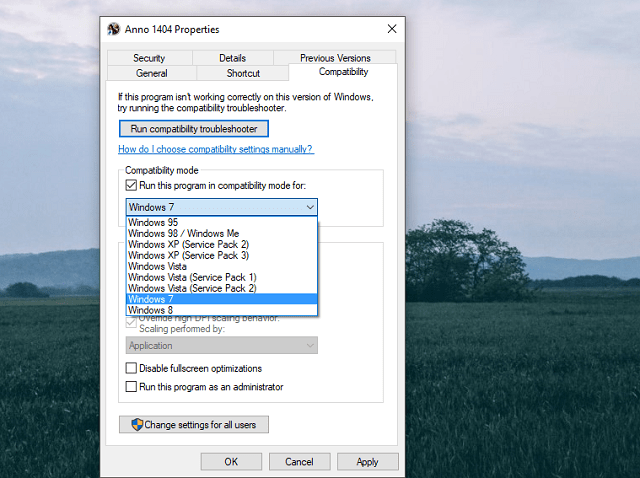Viewport: 640px width, 478px height.
Task: Collapse the Windows 7 compatibility dropdown
Action: 222,207
